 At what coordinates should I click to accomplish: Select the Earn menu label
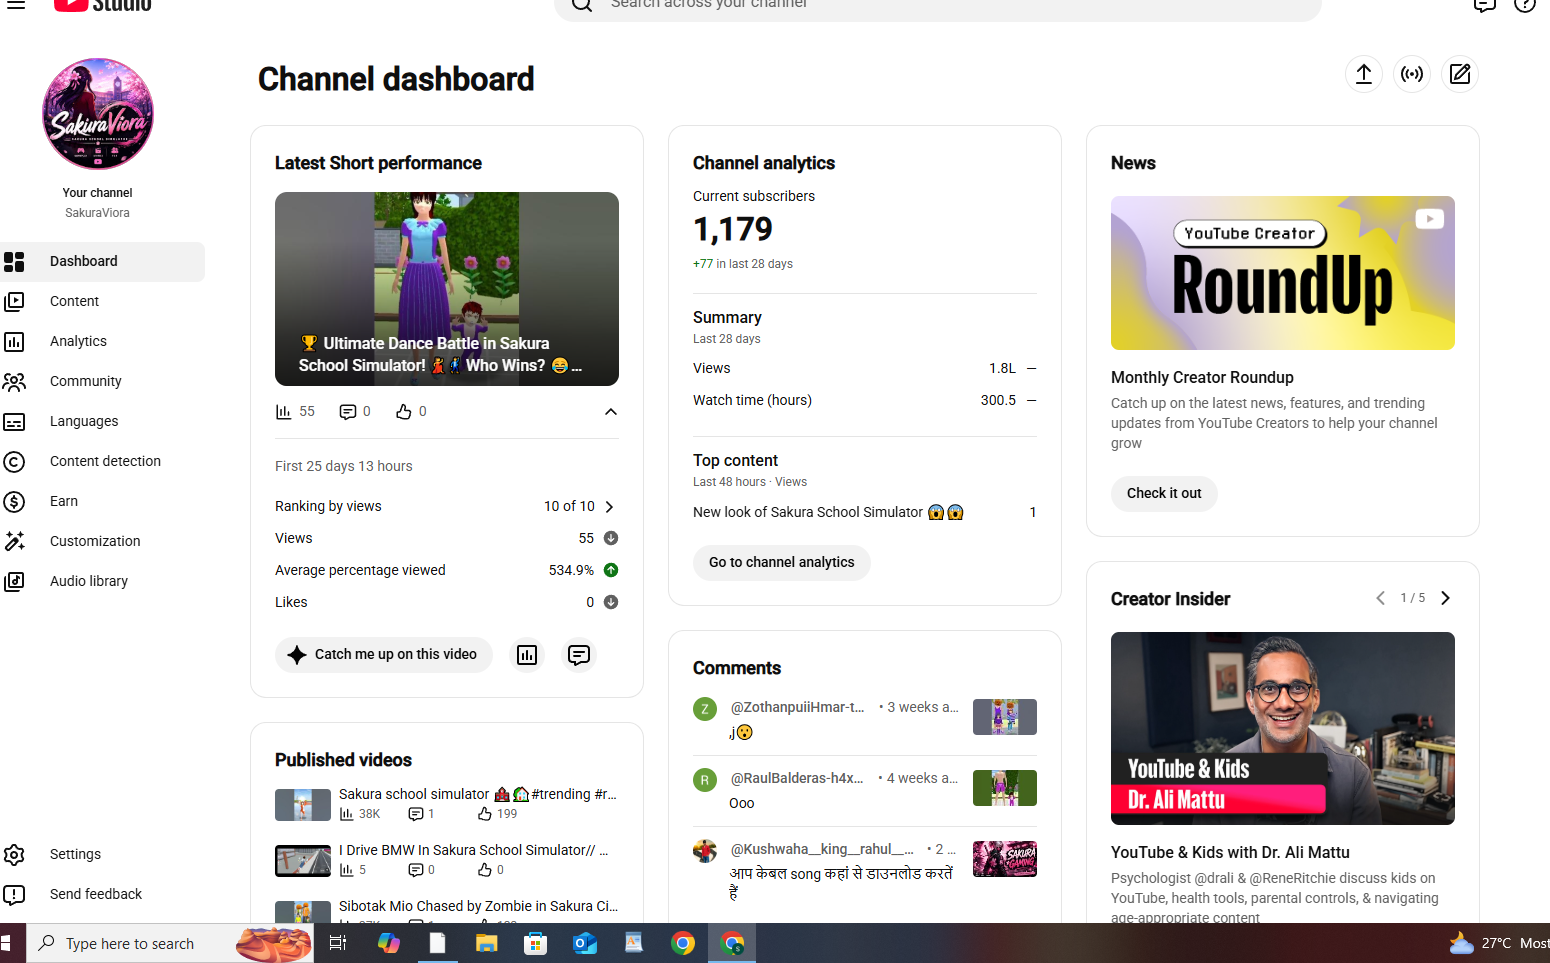tap(64, 501)
